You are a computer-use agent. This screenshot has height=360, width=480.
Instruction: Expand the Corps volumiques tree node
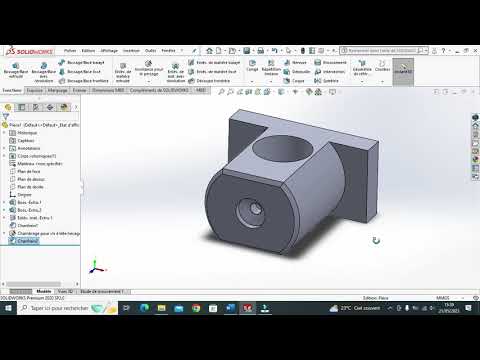pos(4,156)
